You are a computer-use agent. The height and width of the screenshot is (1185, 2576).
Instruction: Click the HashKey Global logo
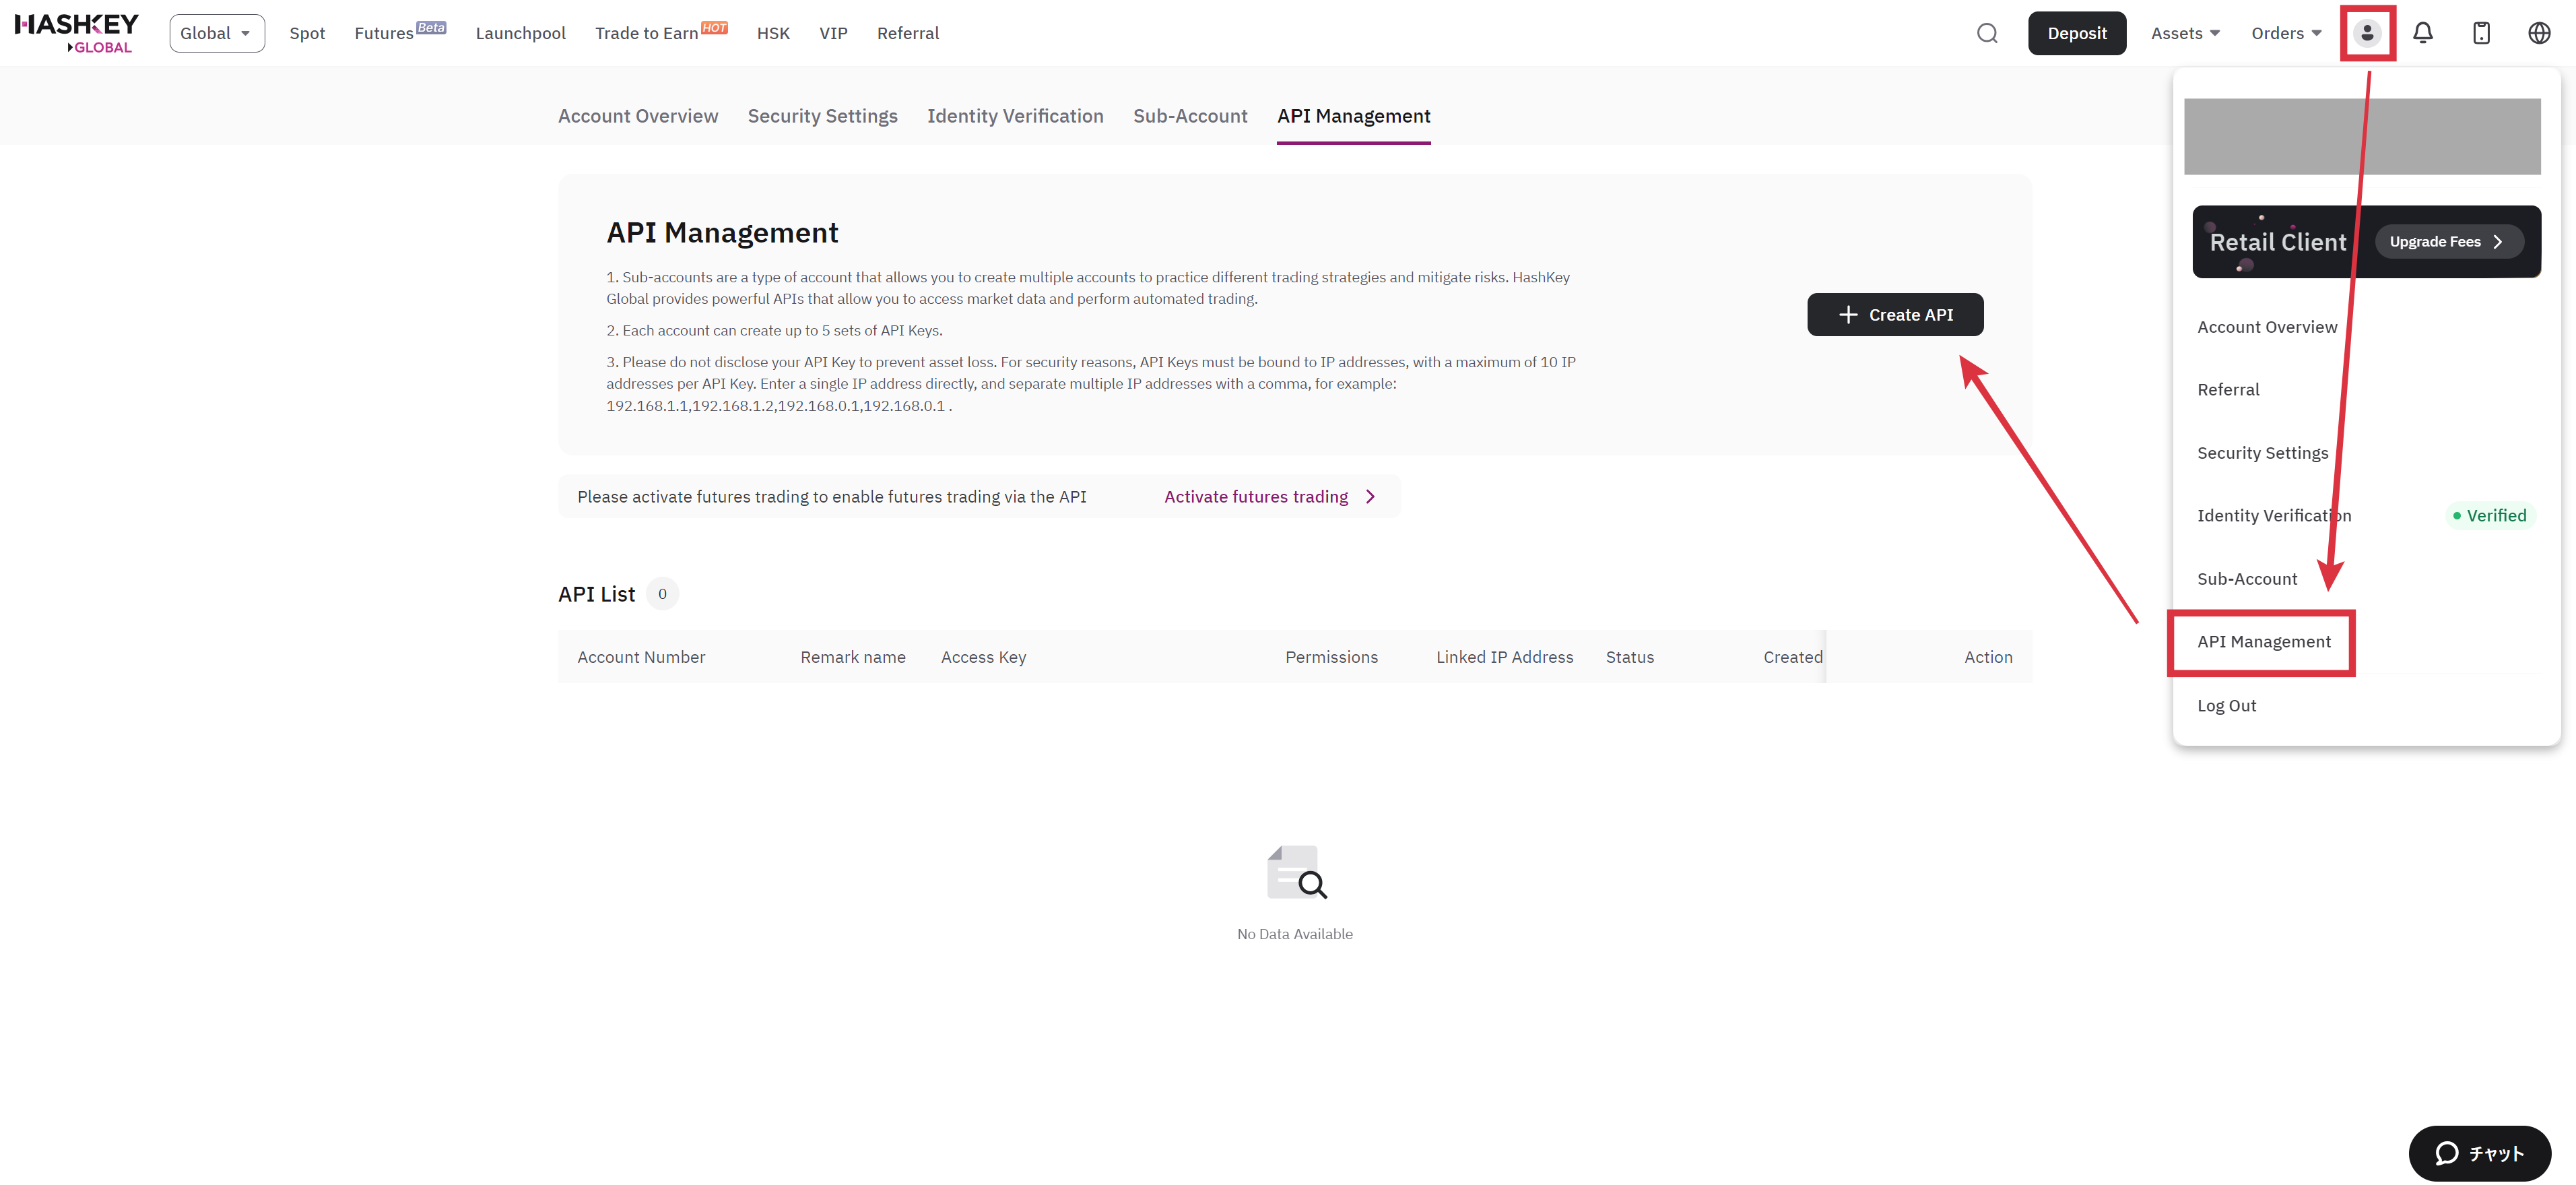pyautogui.click(x=77, y=33)
